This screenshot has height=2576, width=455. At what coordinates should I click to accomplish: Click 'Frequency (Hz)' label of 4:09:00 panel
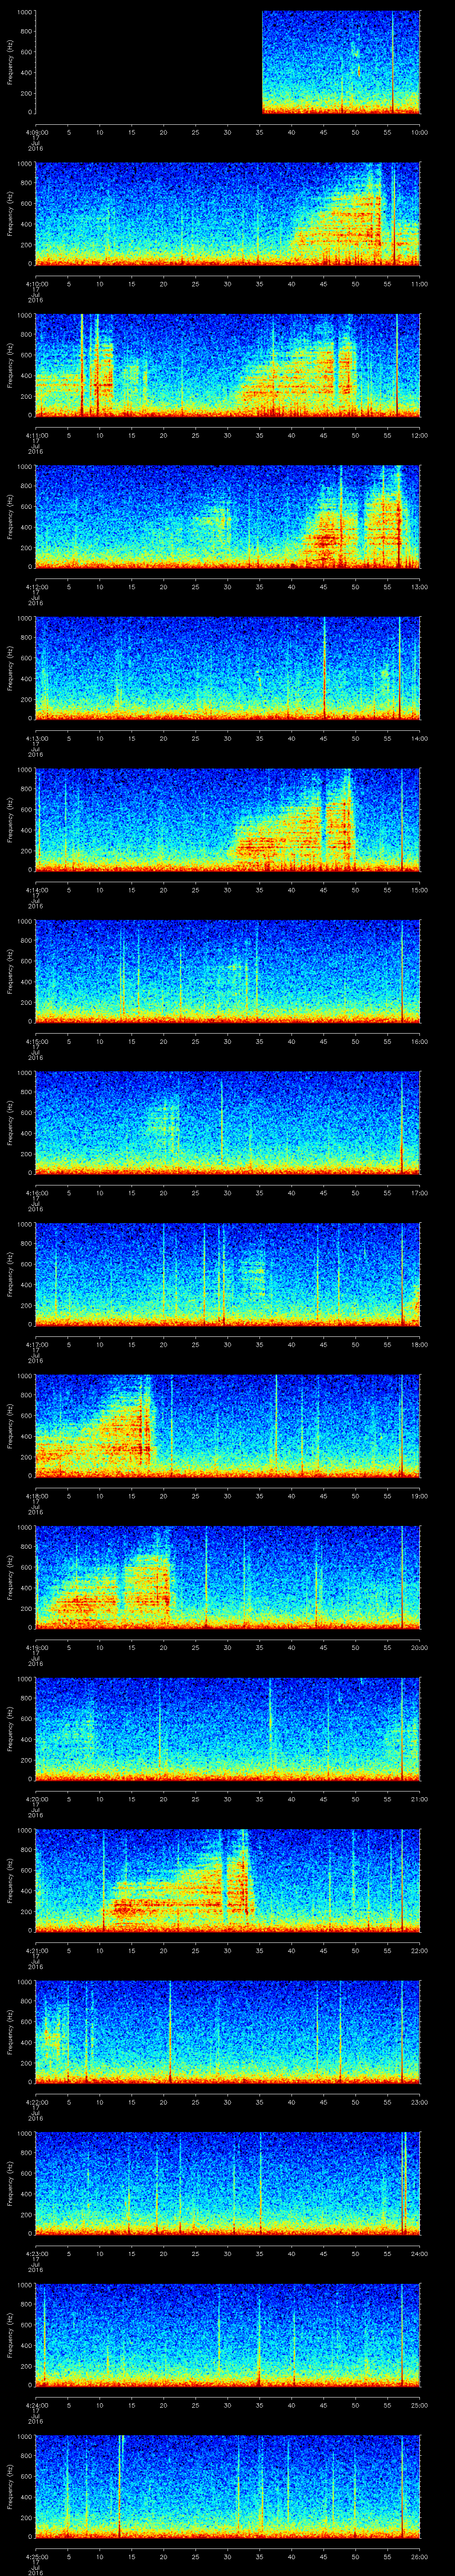(x=10, y=62)
